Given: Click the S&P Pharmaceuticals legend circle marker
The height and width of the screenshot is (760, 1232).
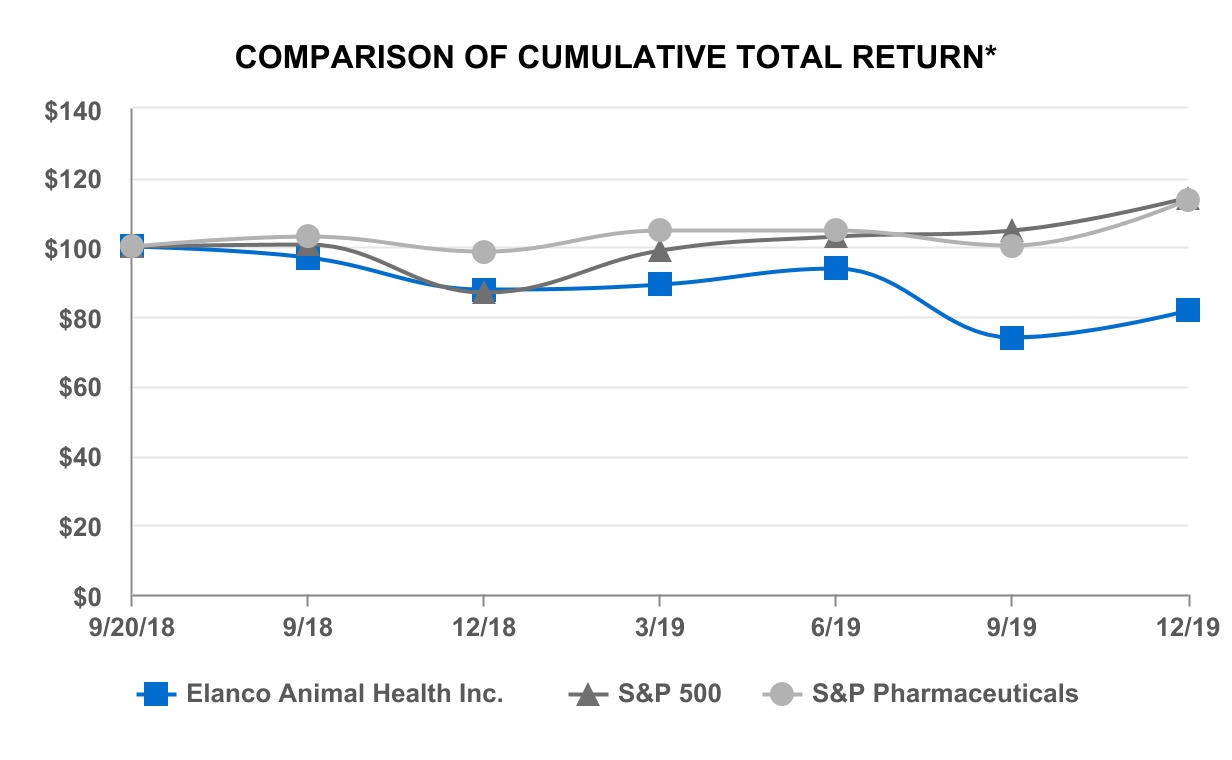Looking at the screenshot, I should pyautogui.click(x=781, y=694).
